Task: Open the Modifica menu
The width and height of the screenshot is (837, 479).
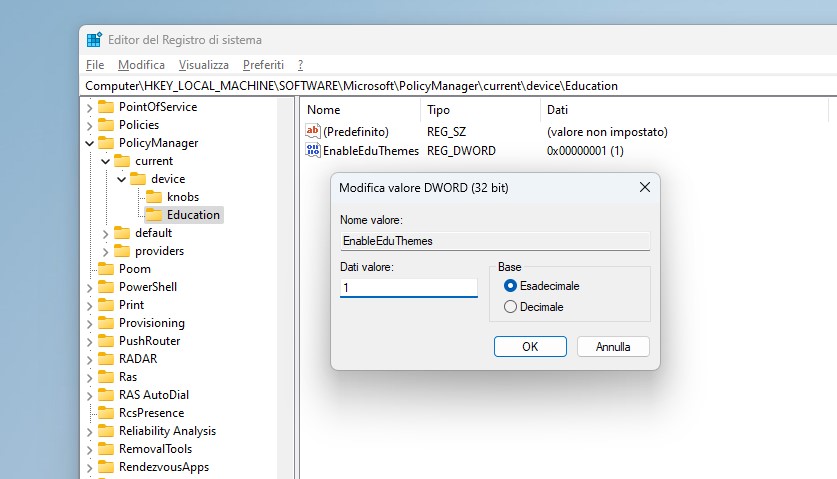Action: pyautogui.click(x=141, y=65)
